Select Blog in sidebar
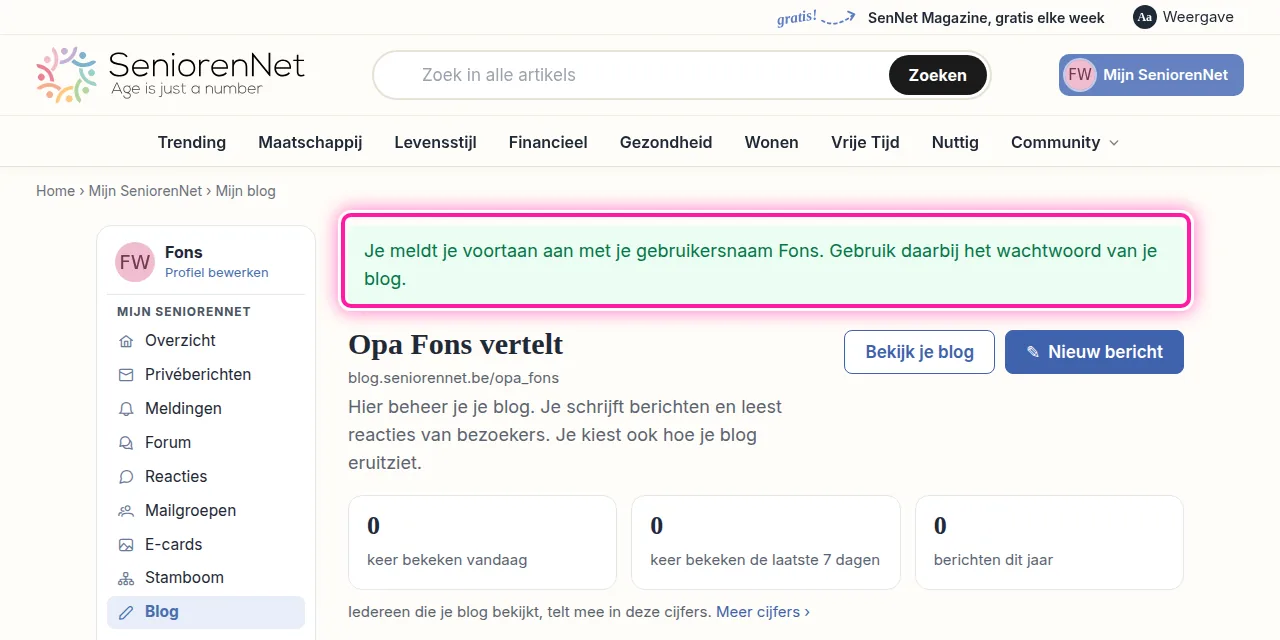1280x640 pixels. [206, 612]
